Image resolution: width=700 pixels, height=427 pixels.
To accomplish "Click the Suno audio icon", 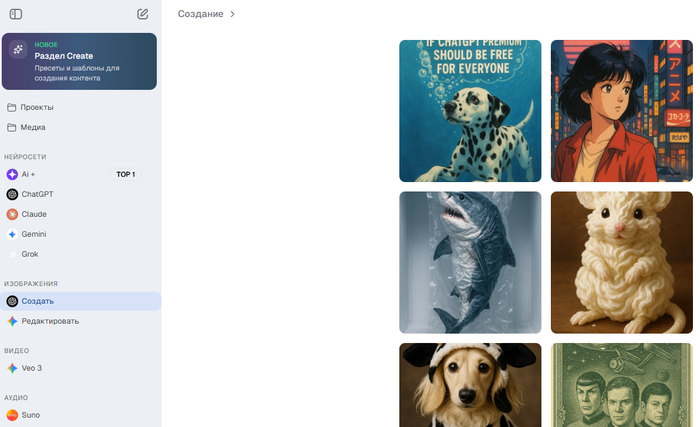I will (12, 414).
